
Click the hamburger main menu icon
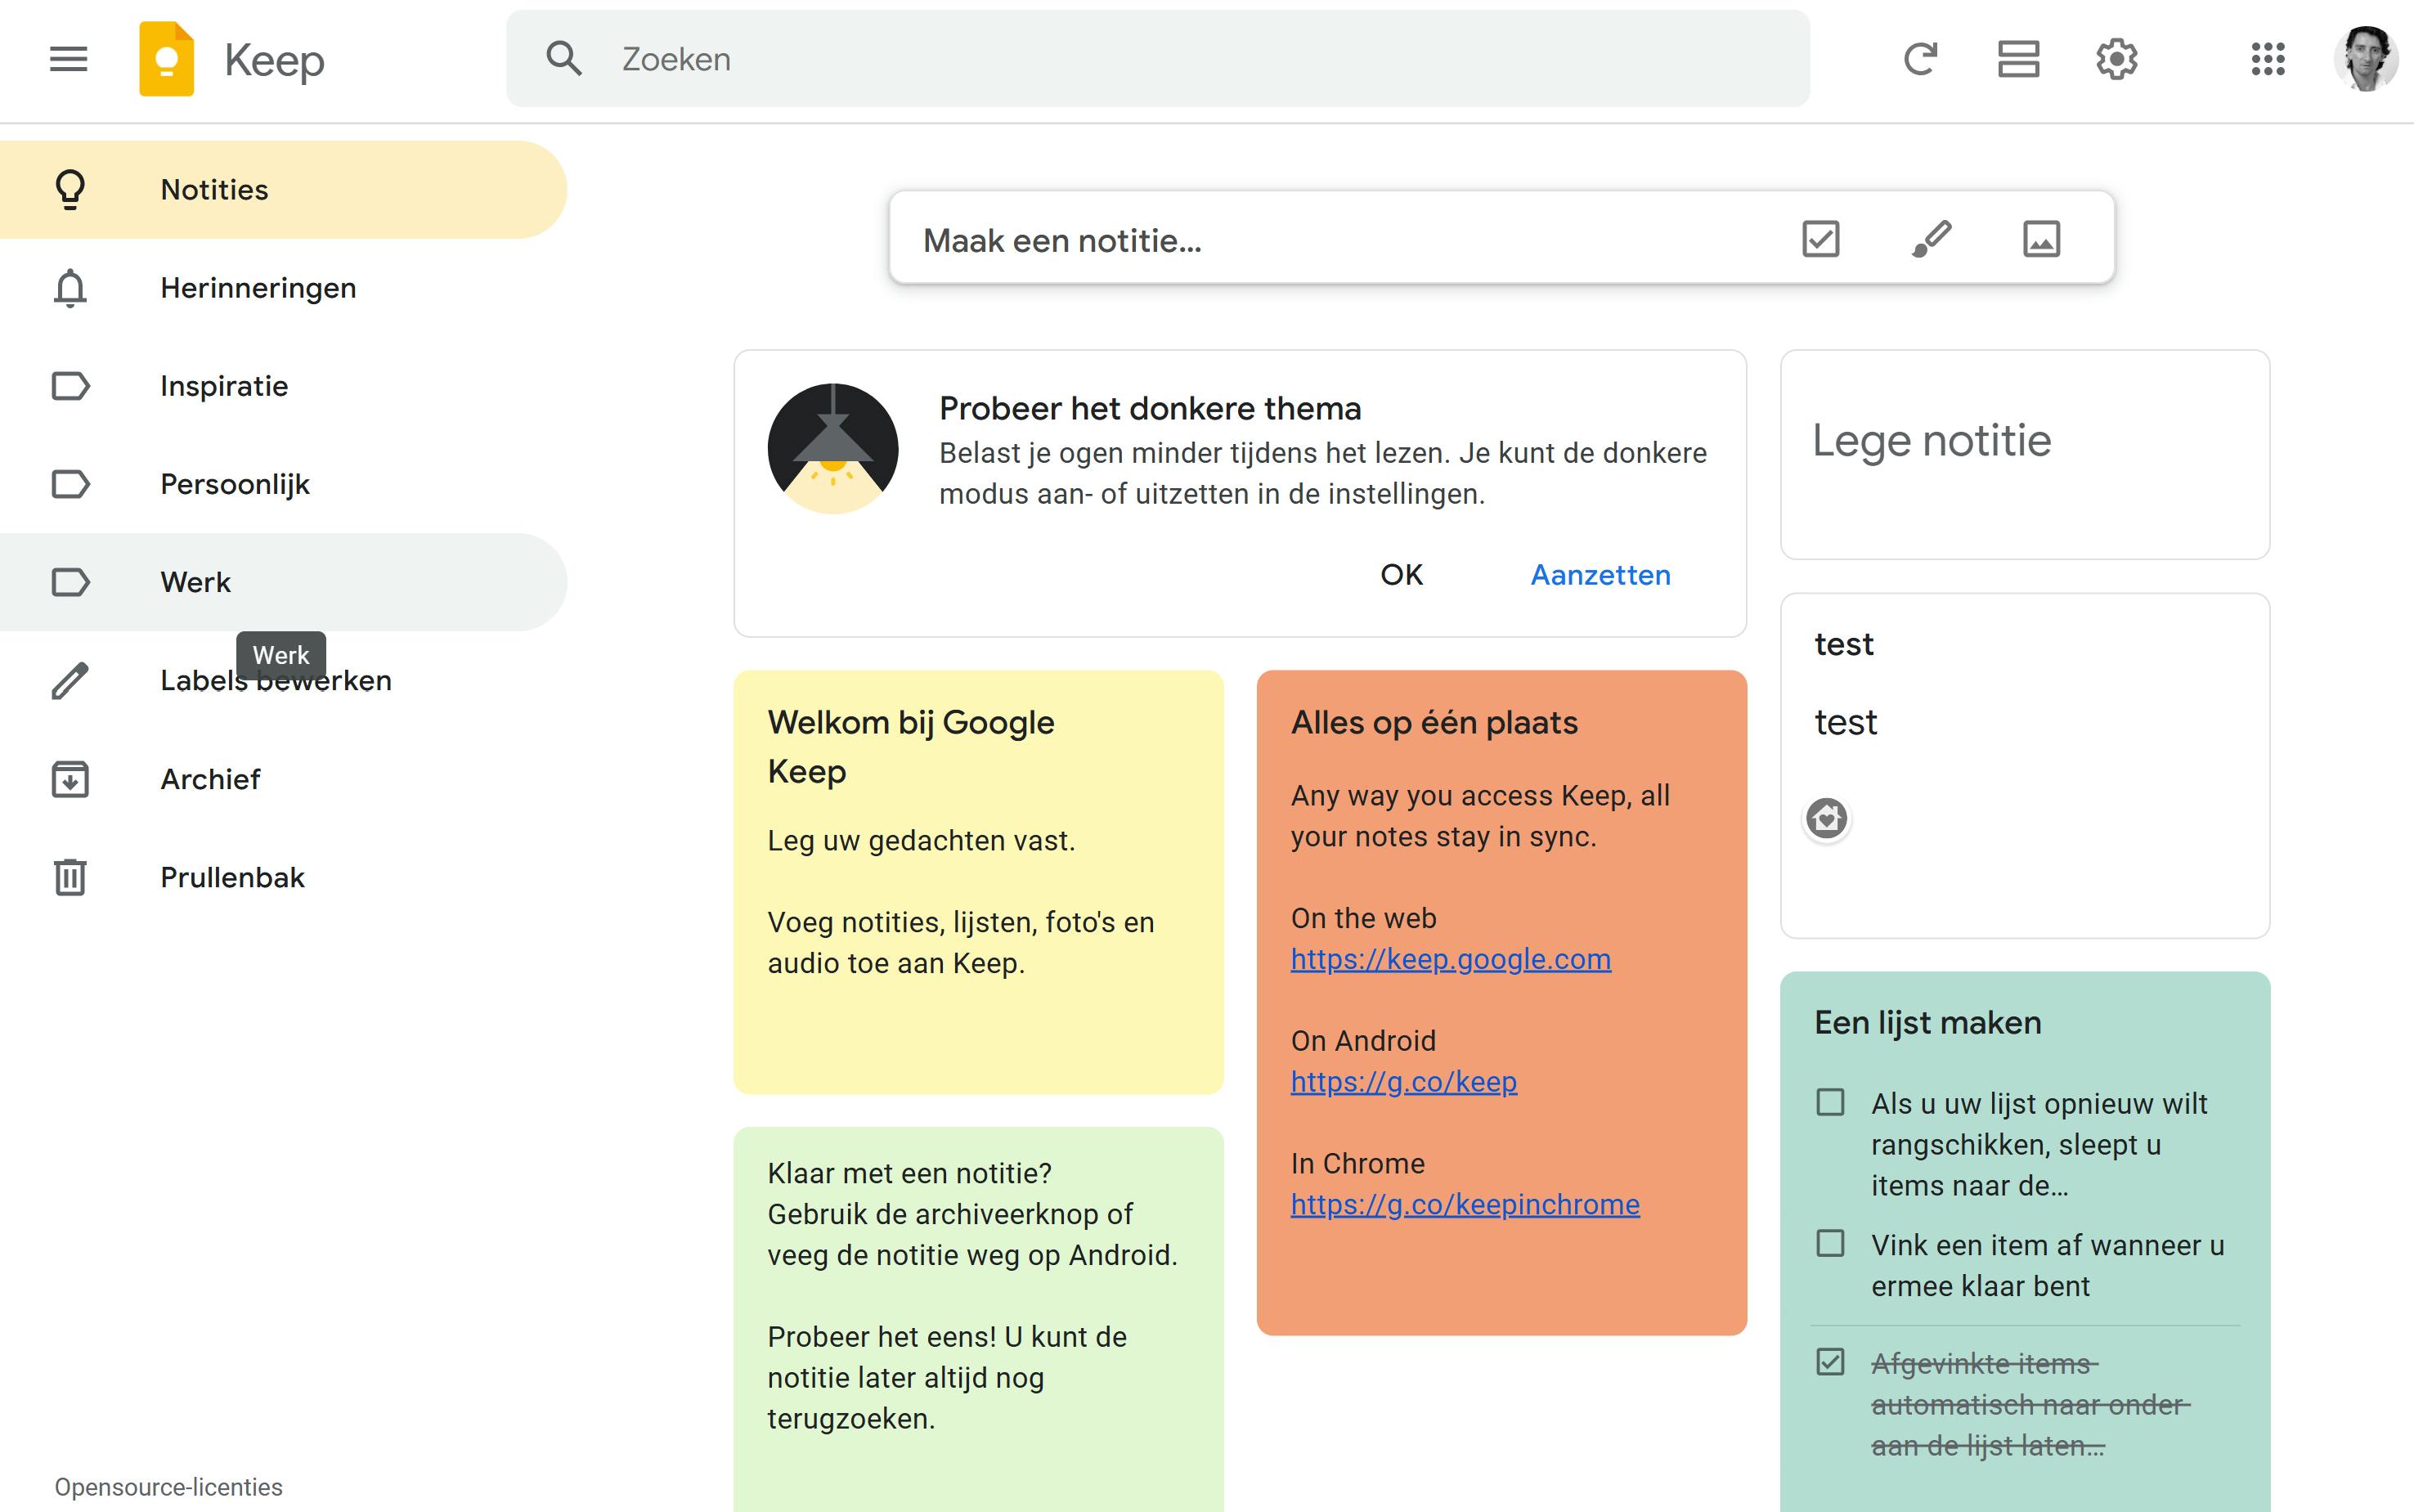68,59
